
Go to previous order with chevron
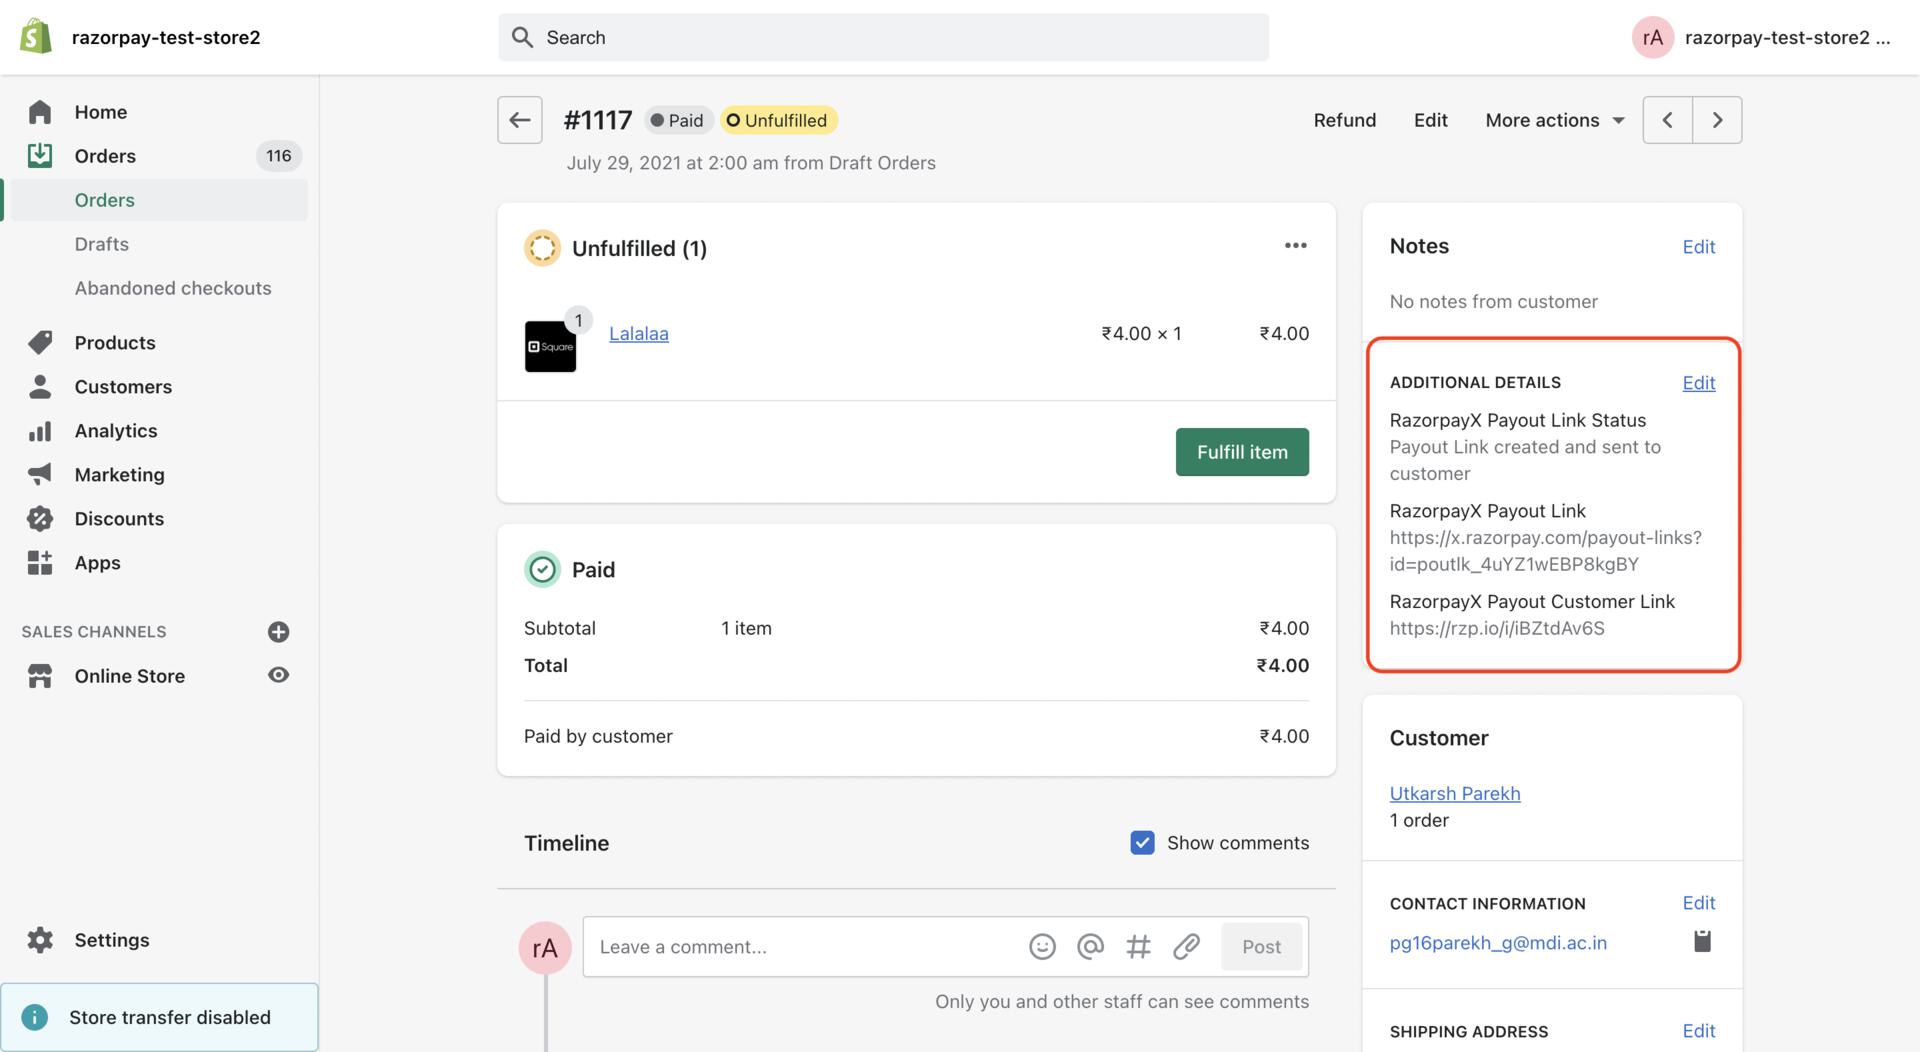1668,120
